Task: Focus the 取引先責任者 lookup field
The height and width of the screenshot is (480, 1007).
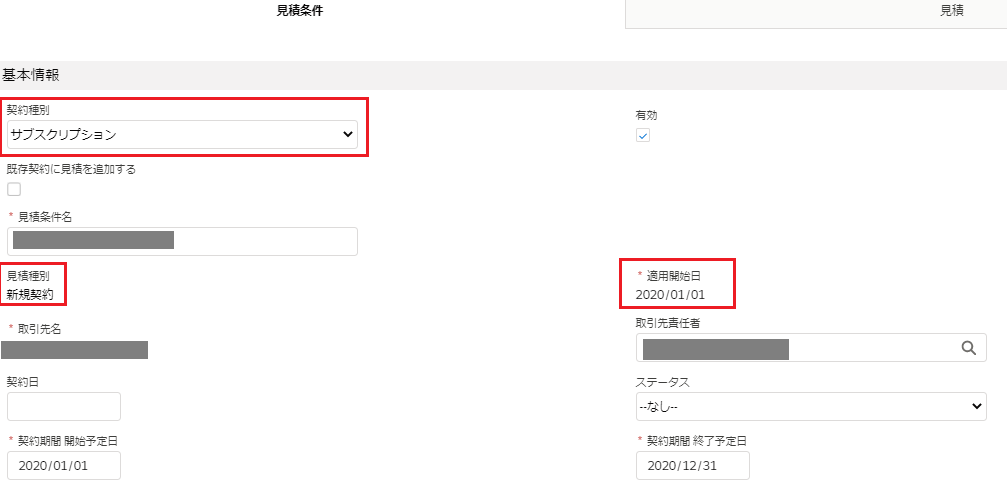Action: tap(795, 348)
